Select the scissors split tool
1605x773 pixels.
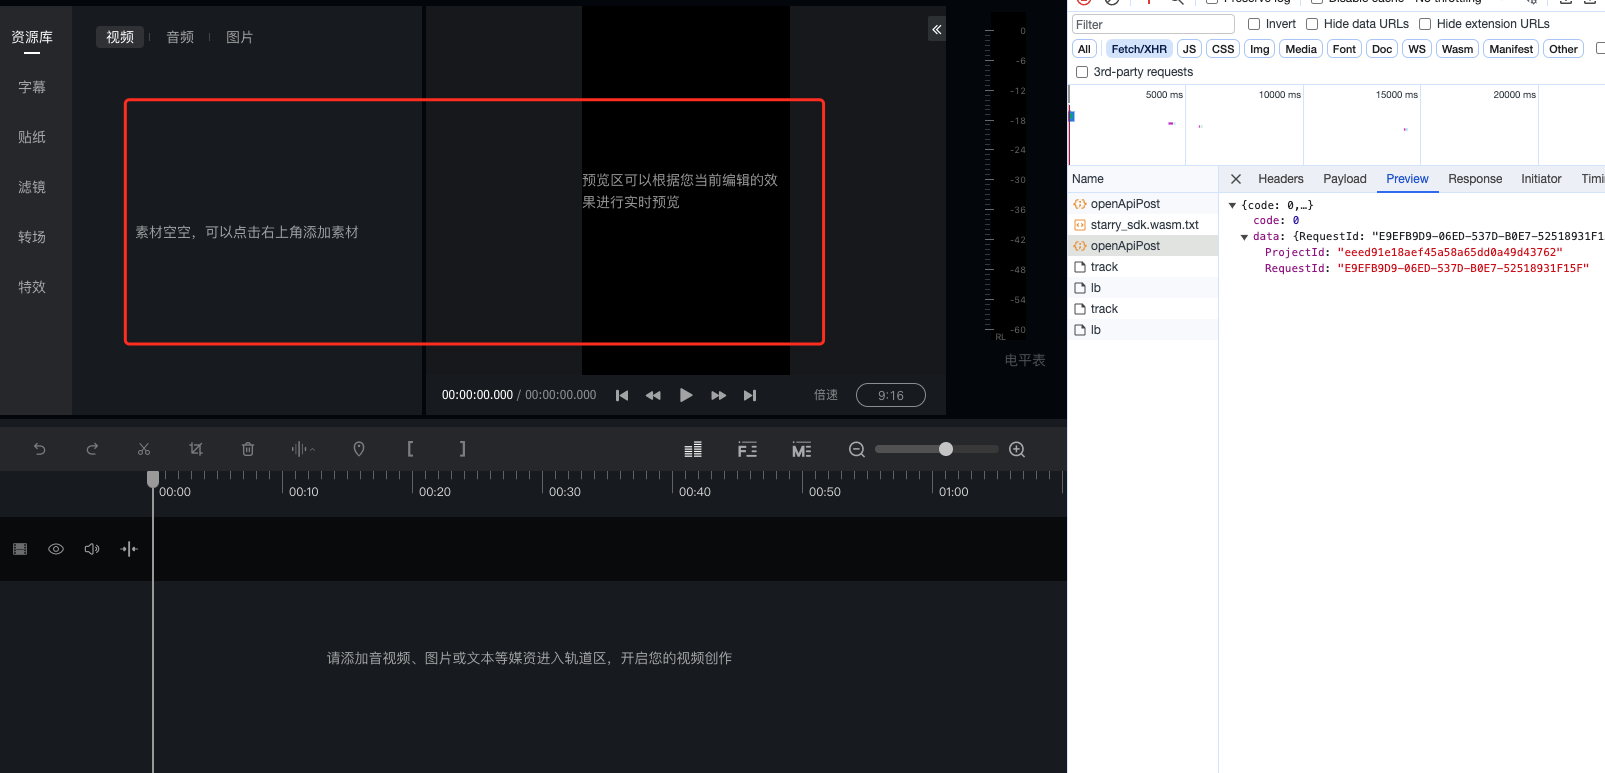click(x=144, y=449)
